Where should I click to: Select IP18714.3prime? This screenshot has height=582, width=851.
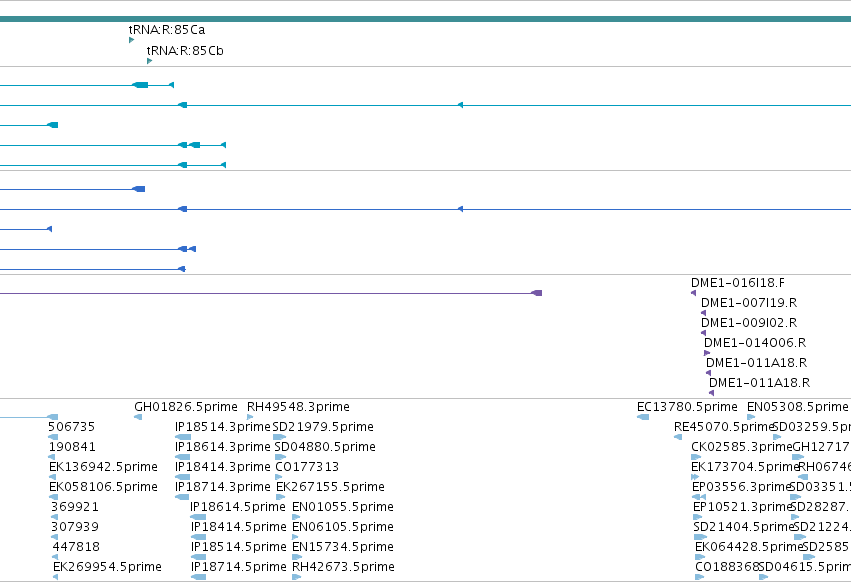coord(223,487)
